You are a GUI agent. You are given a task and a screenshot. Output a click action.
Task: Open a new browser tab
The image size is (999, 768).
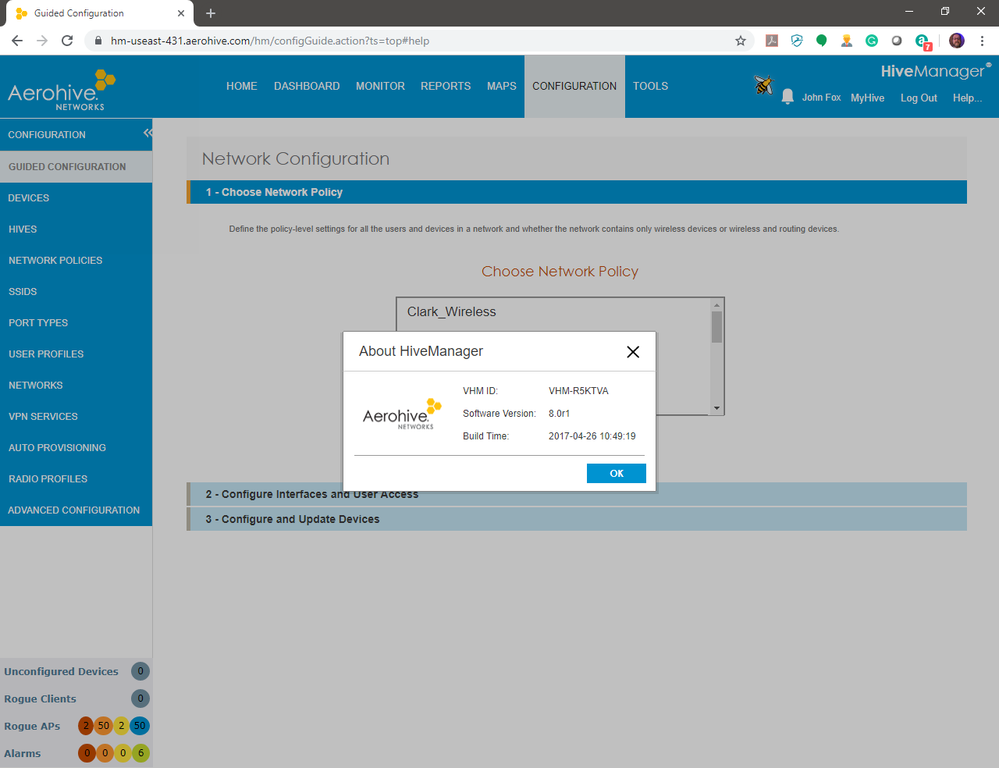(211, 13)
